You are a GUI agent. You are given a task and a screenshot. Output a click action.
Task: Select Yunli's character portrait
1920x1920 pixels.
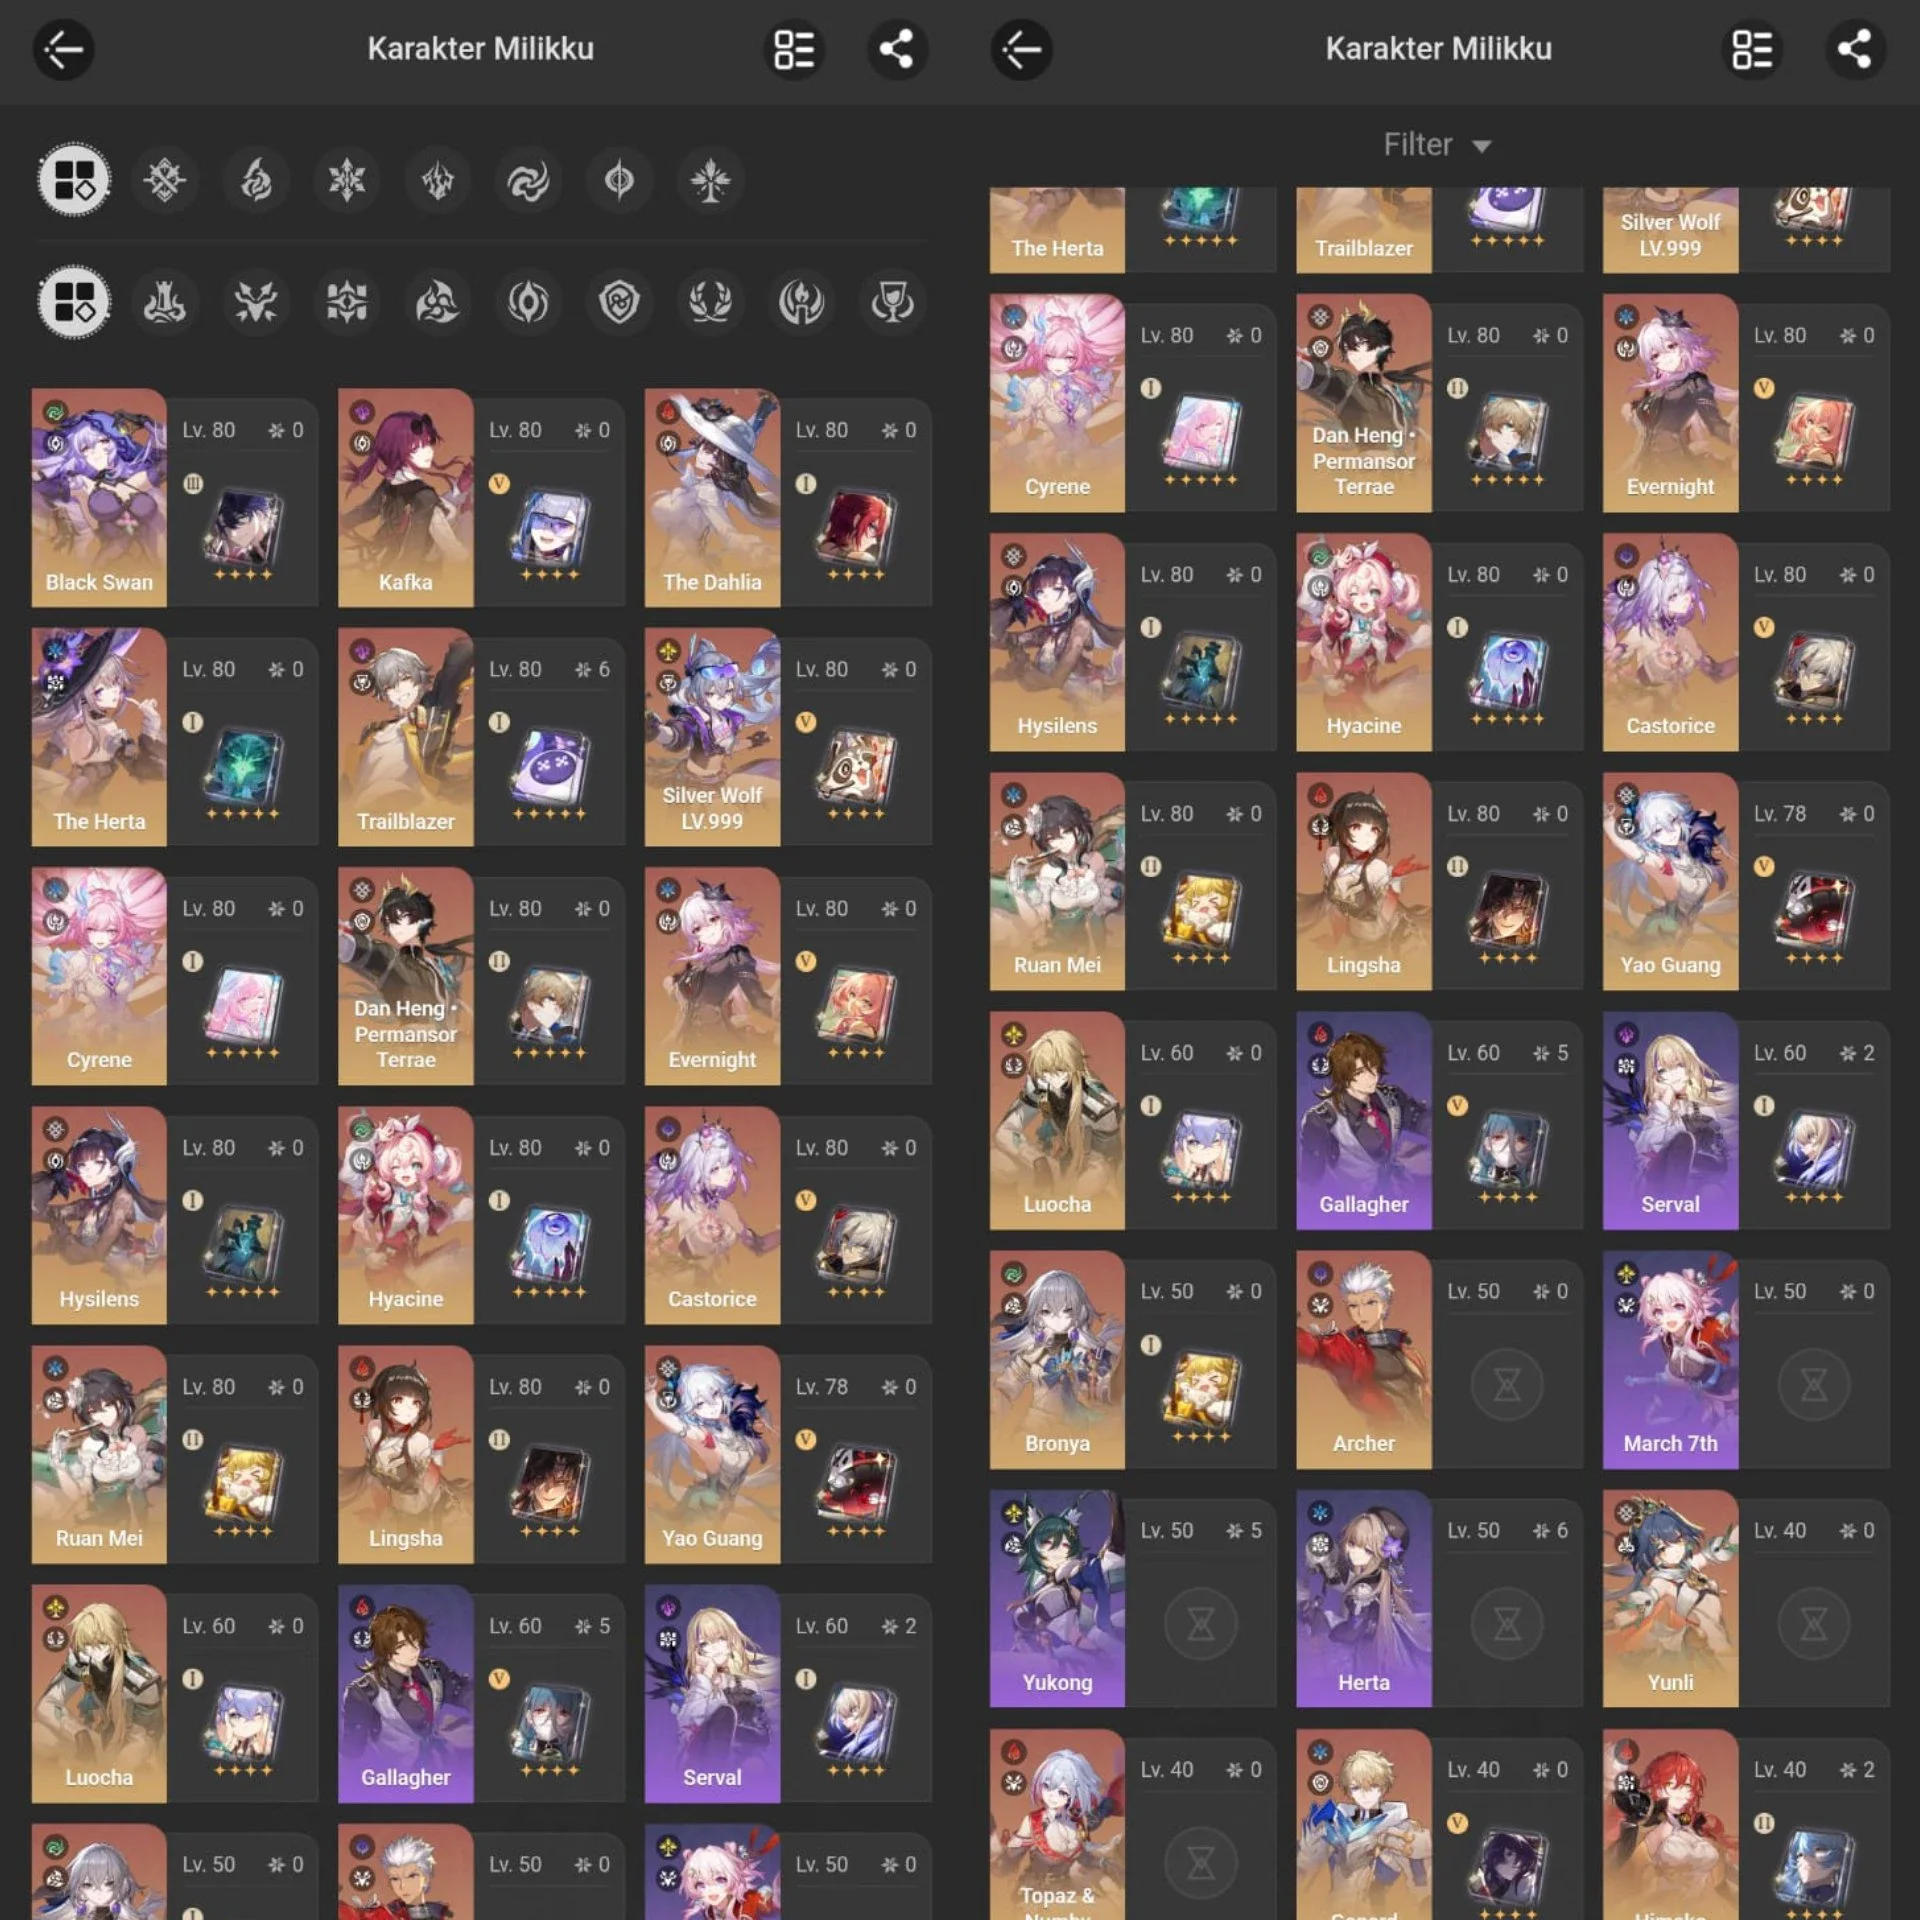pyautogui.click(x=1670, y=1598)
